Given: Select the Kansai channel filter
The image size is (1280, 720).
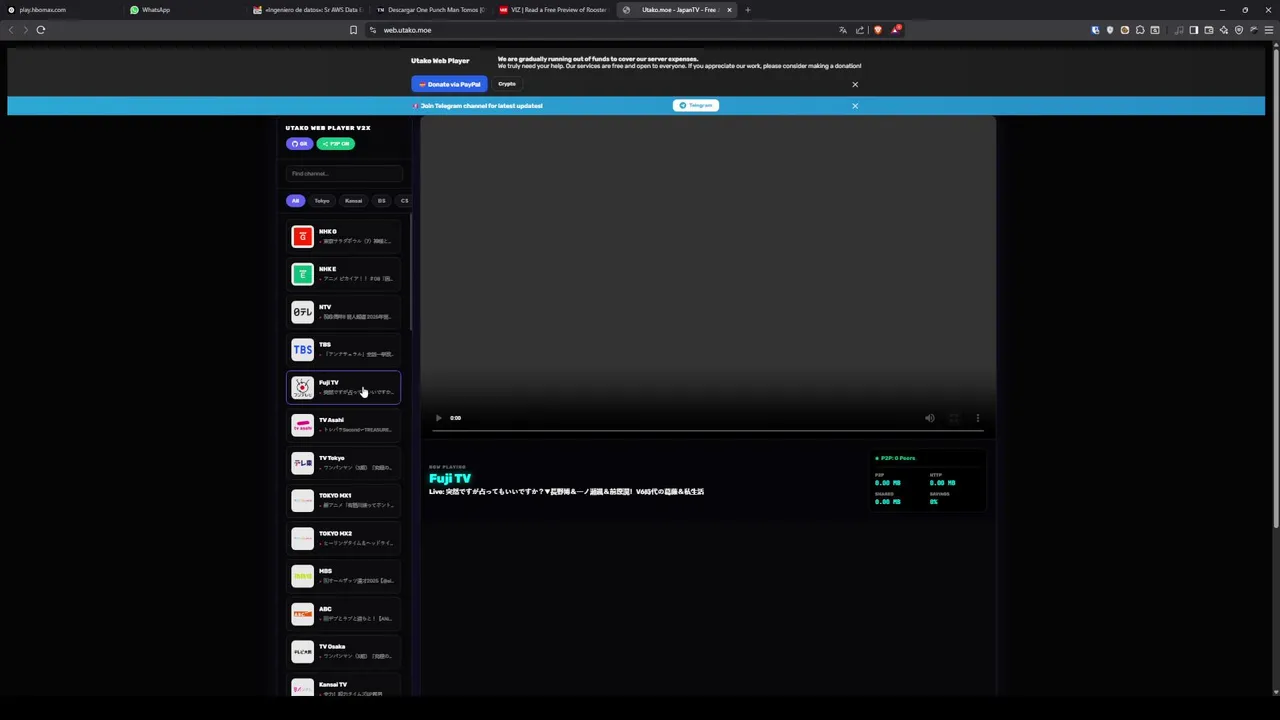Looking at the screenshot, I should [x=353, y=201].
